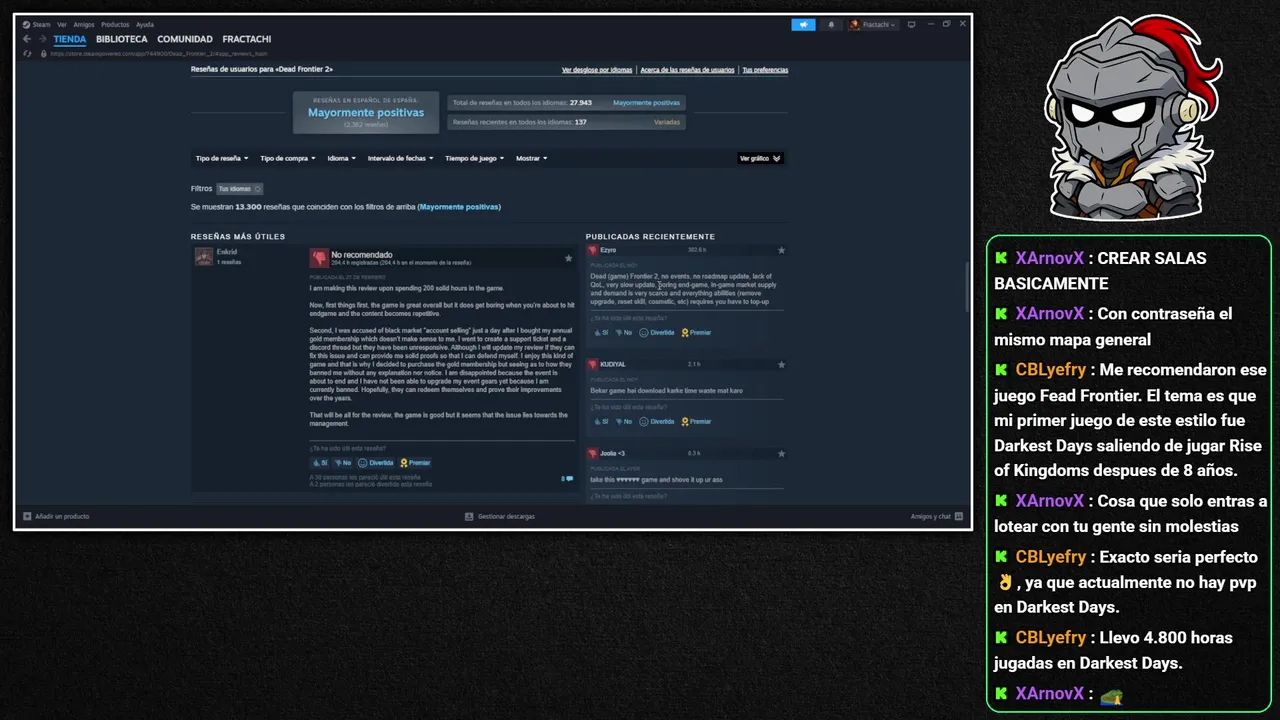The height and width of the screenshot is (720, 1280).
Task: Click Variadas recent reviews link
Action: point(667,122)
